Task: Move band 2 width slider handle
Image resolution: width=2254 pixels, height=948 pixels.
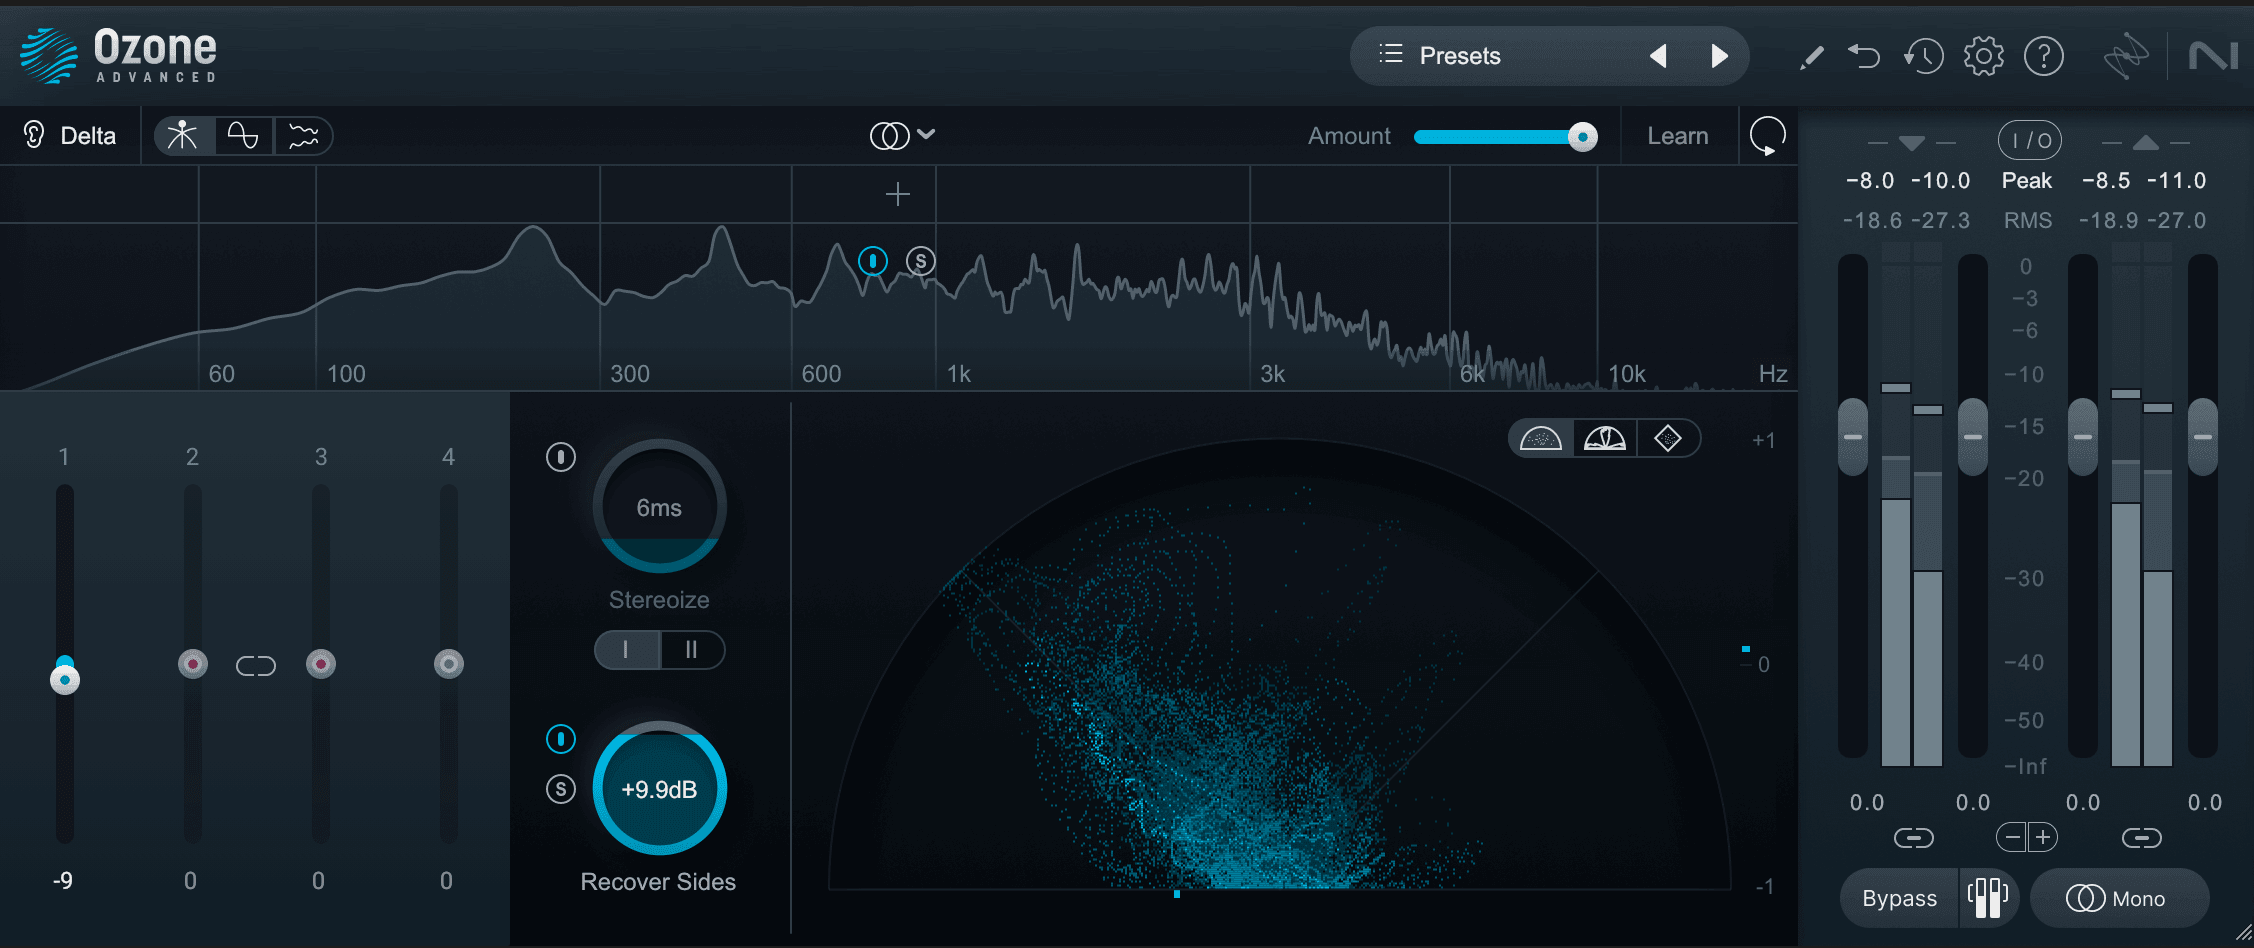Action: 192,663
